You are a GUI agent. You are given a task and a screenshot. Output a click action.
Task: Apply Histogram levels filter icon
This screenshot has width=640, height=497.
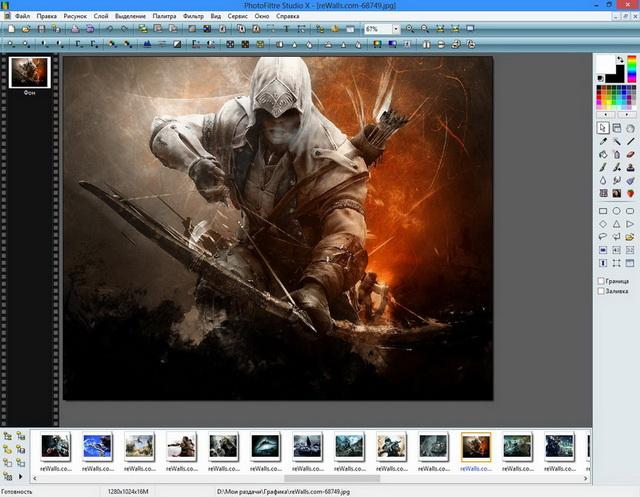click(x=147, y=44)
